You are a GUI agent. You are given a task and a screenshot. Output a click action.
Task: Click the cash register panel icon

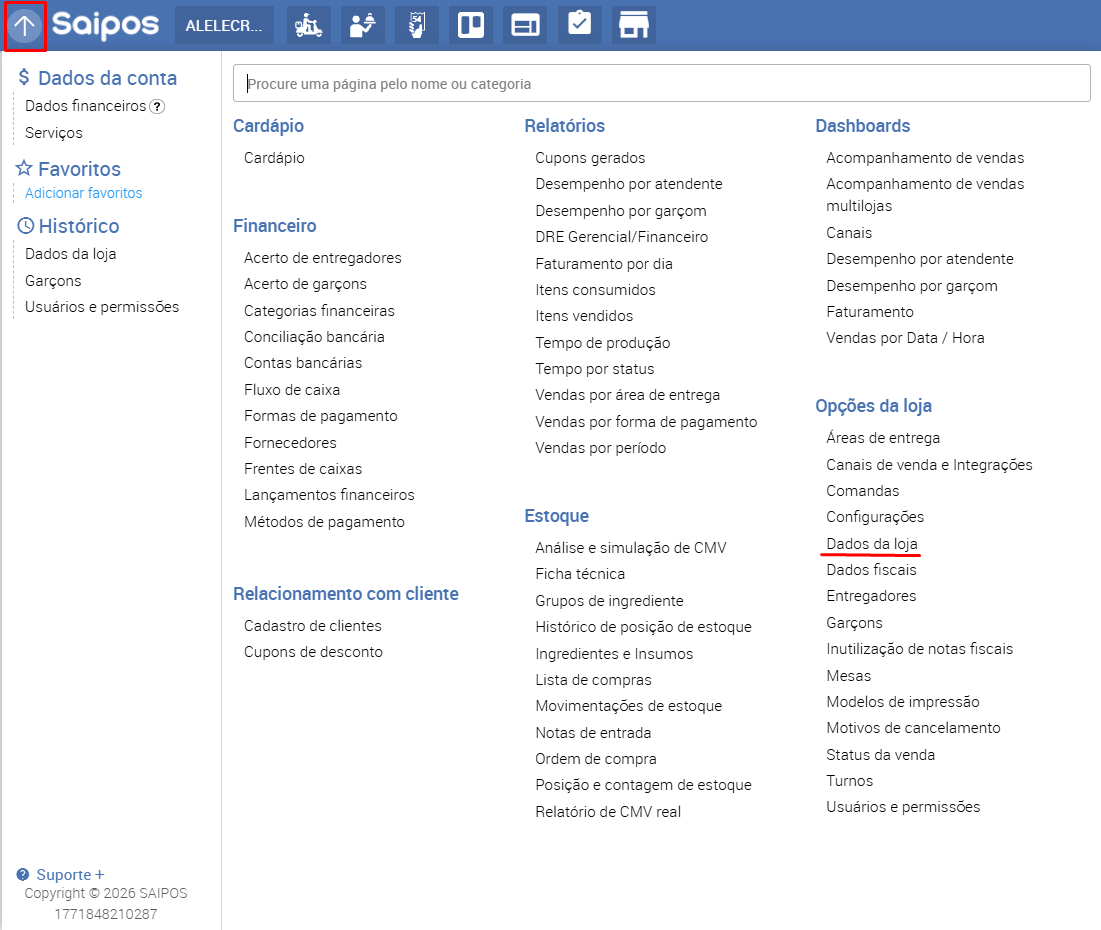pos(525,26)
